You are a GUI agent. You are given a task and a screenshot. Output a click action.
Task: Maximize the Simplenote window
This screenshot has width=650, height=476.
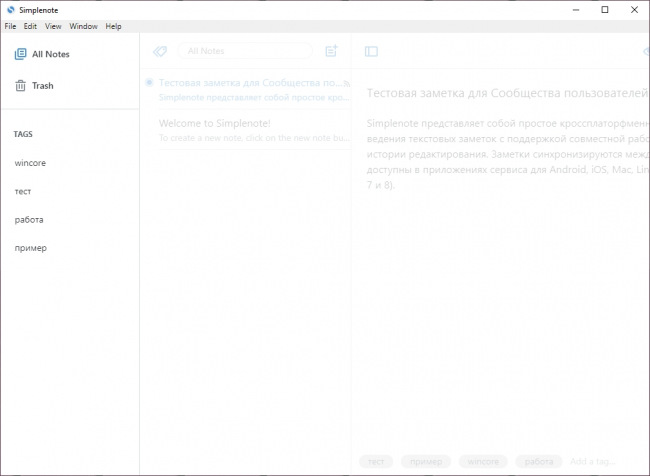click(x=605, y=10)
